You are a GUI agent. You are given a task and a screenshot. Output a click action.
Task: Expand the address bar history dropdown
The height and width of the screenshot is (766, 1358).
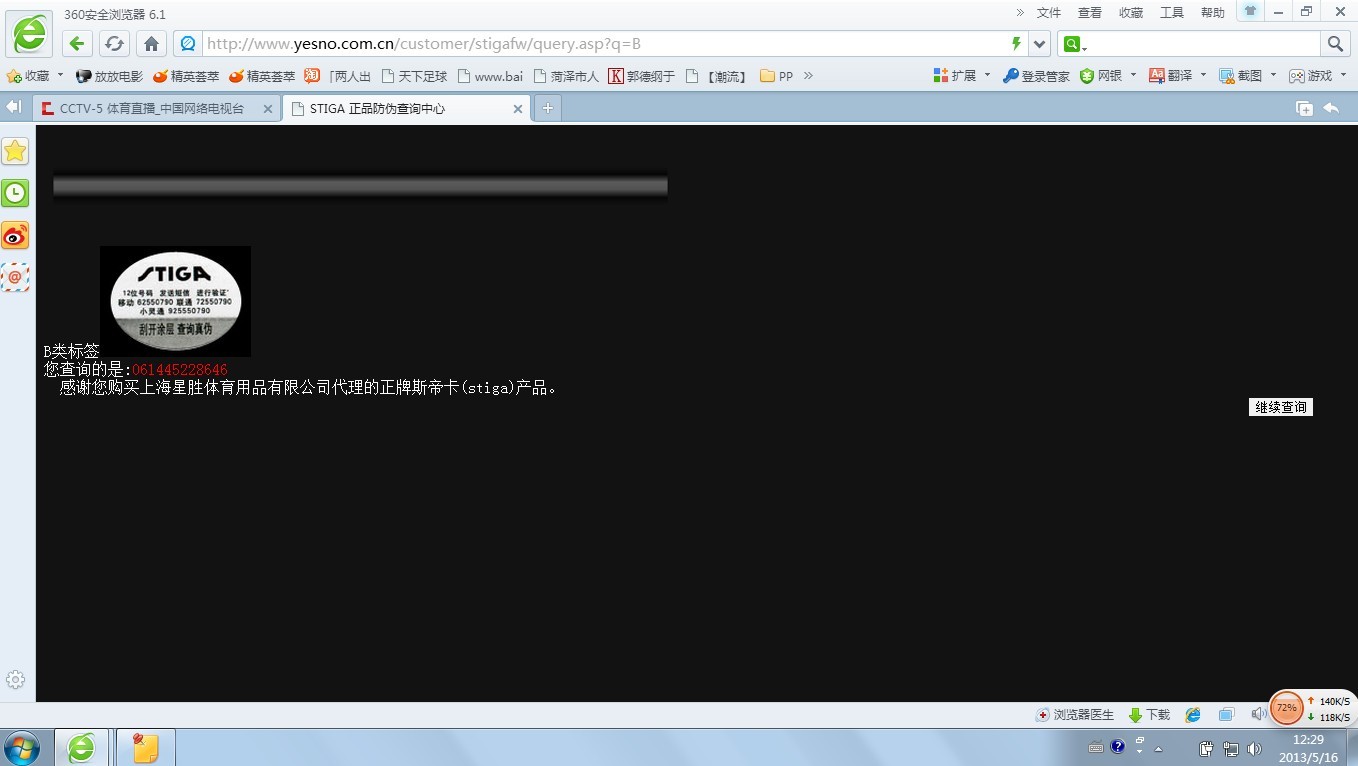pos(1040,43)
